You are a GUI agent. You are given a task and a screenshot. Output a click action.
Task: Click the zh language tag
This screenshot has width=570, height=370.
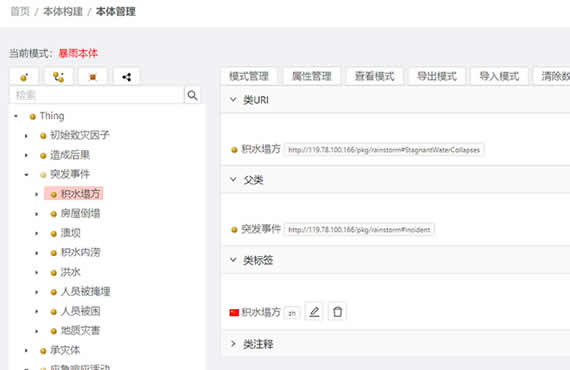(x=292, y=313)
